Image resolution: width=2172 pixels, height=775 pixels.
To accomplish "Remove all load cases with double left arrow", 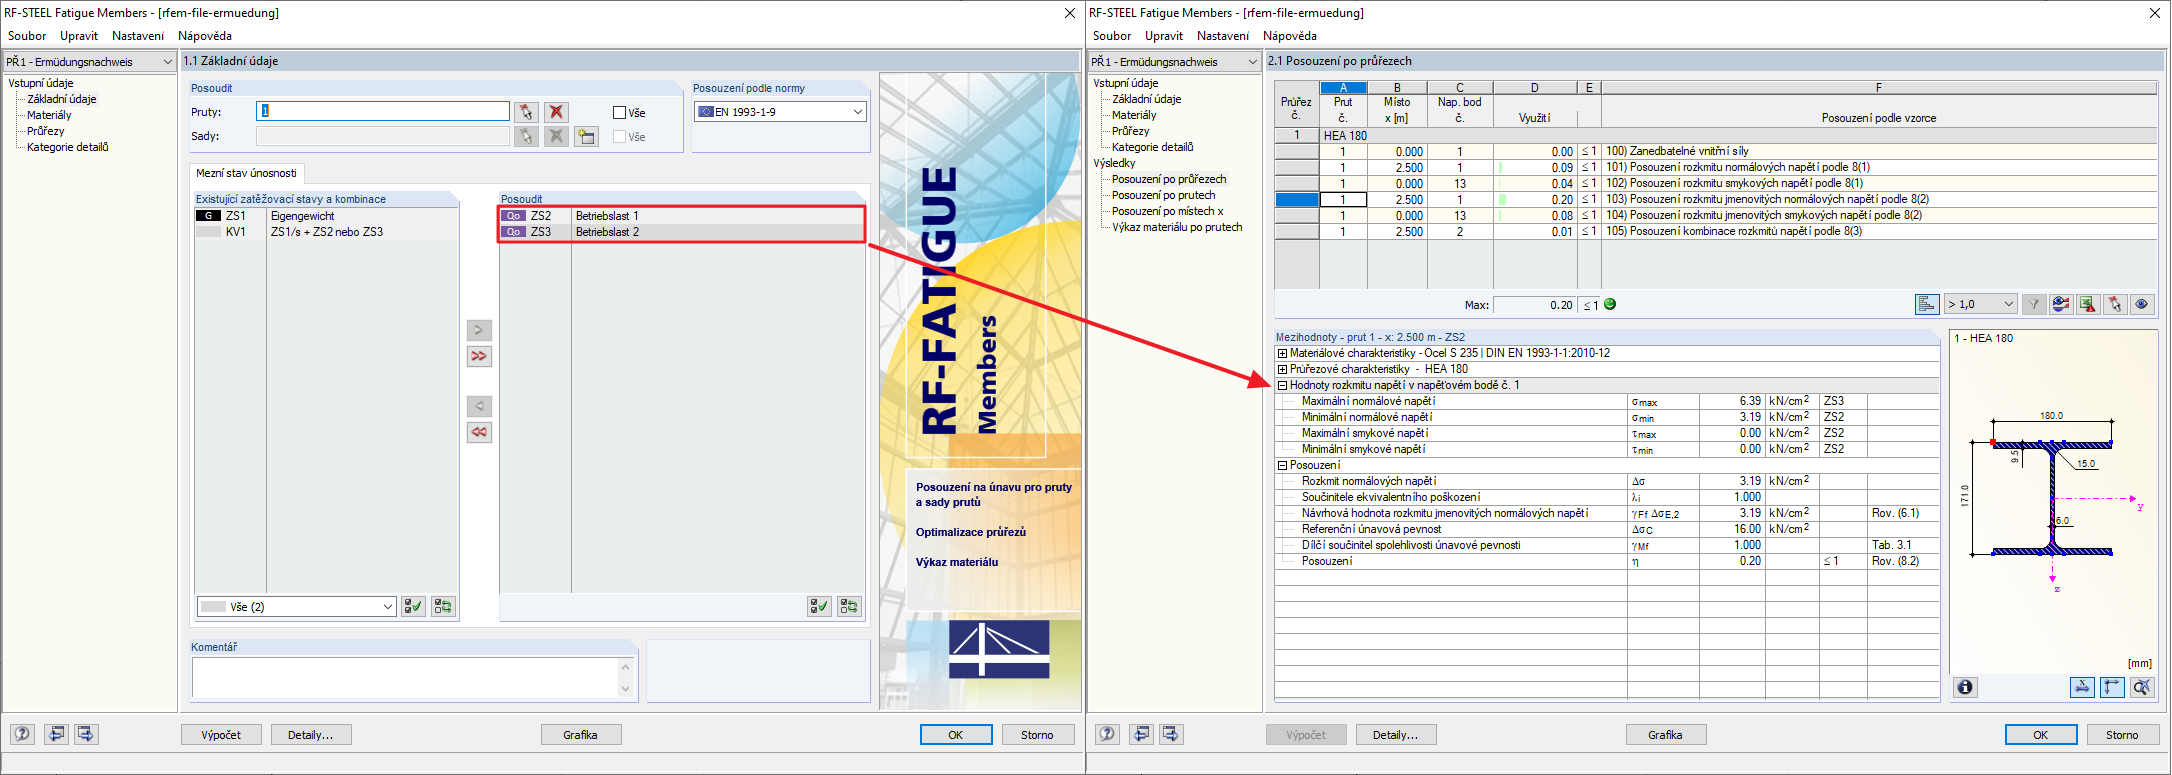I will (479, 432).
